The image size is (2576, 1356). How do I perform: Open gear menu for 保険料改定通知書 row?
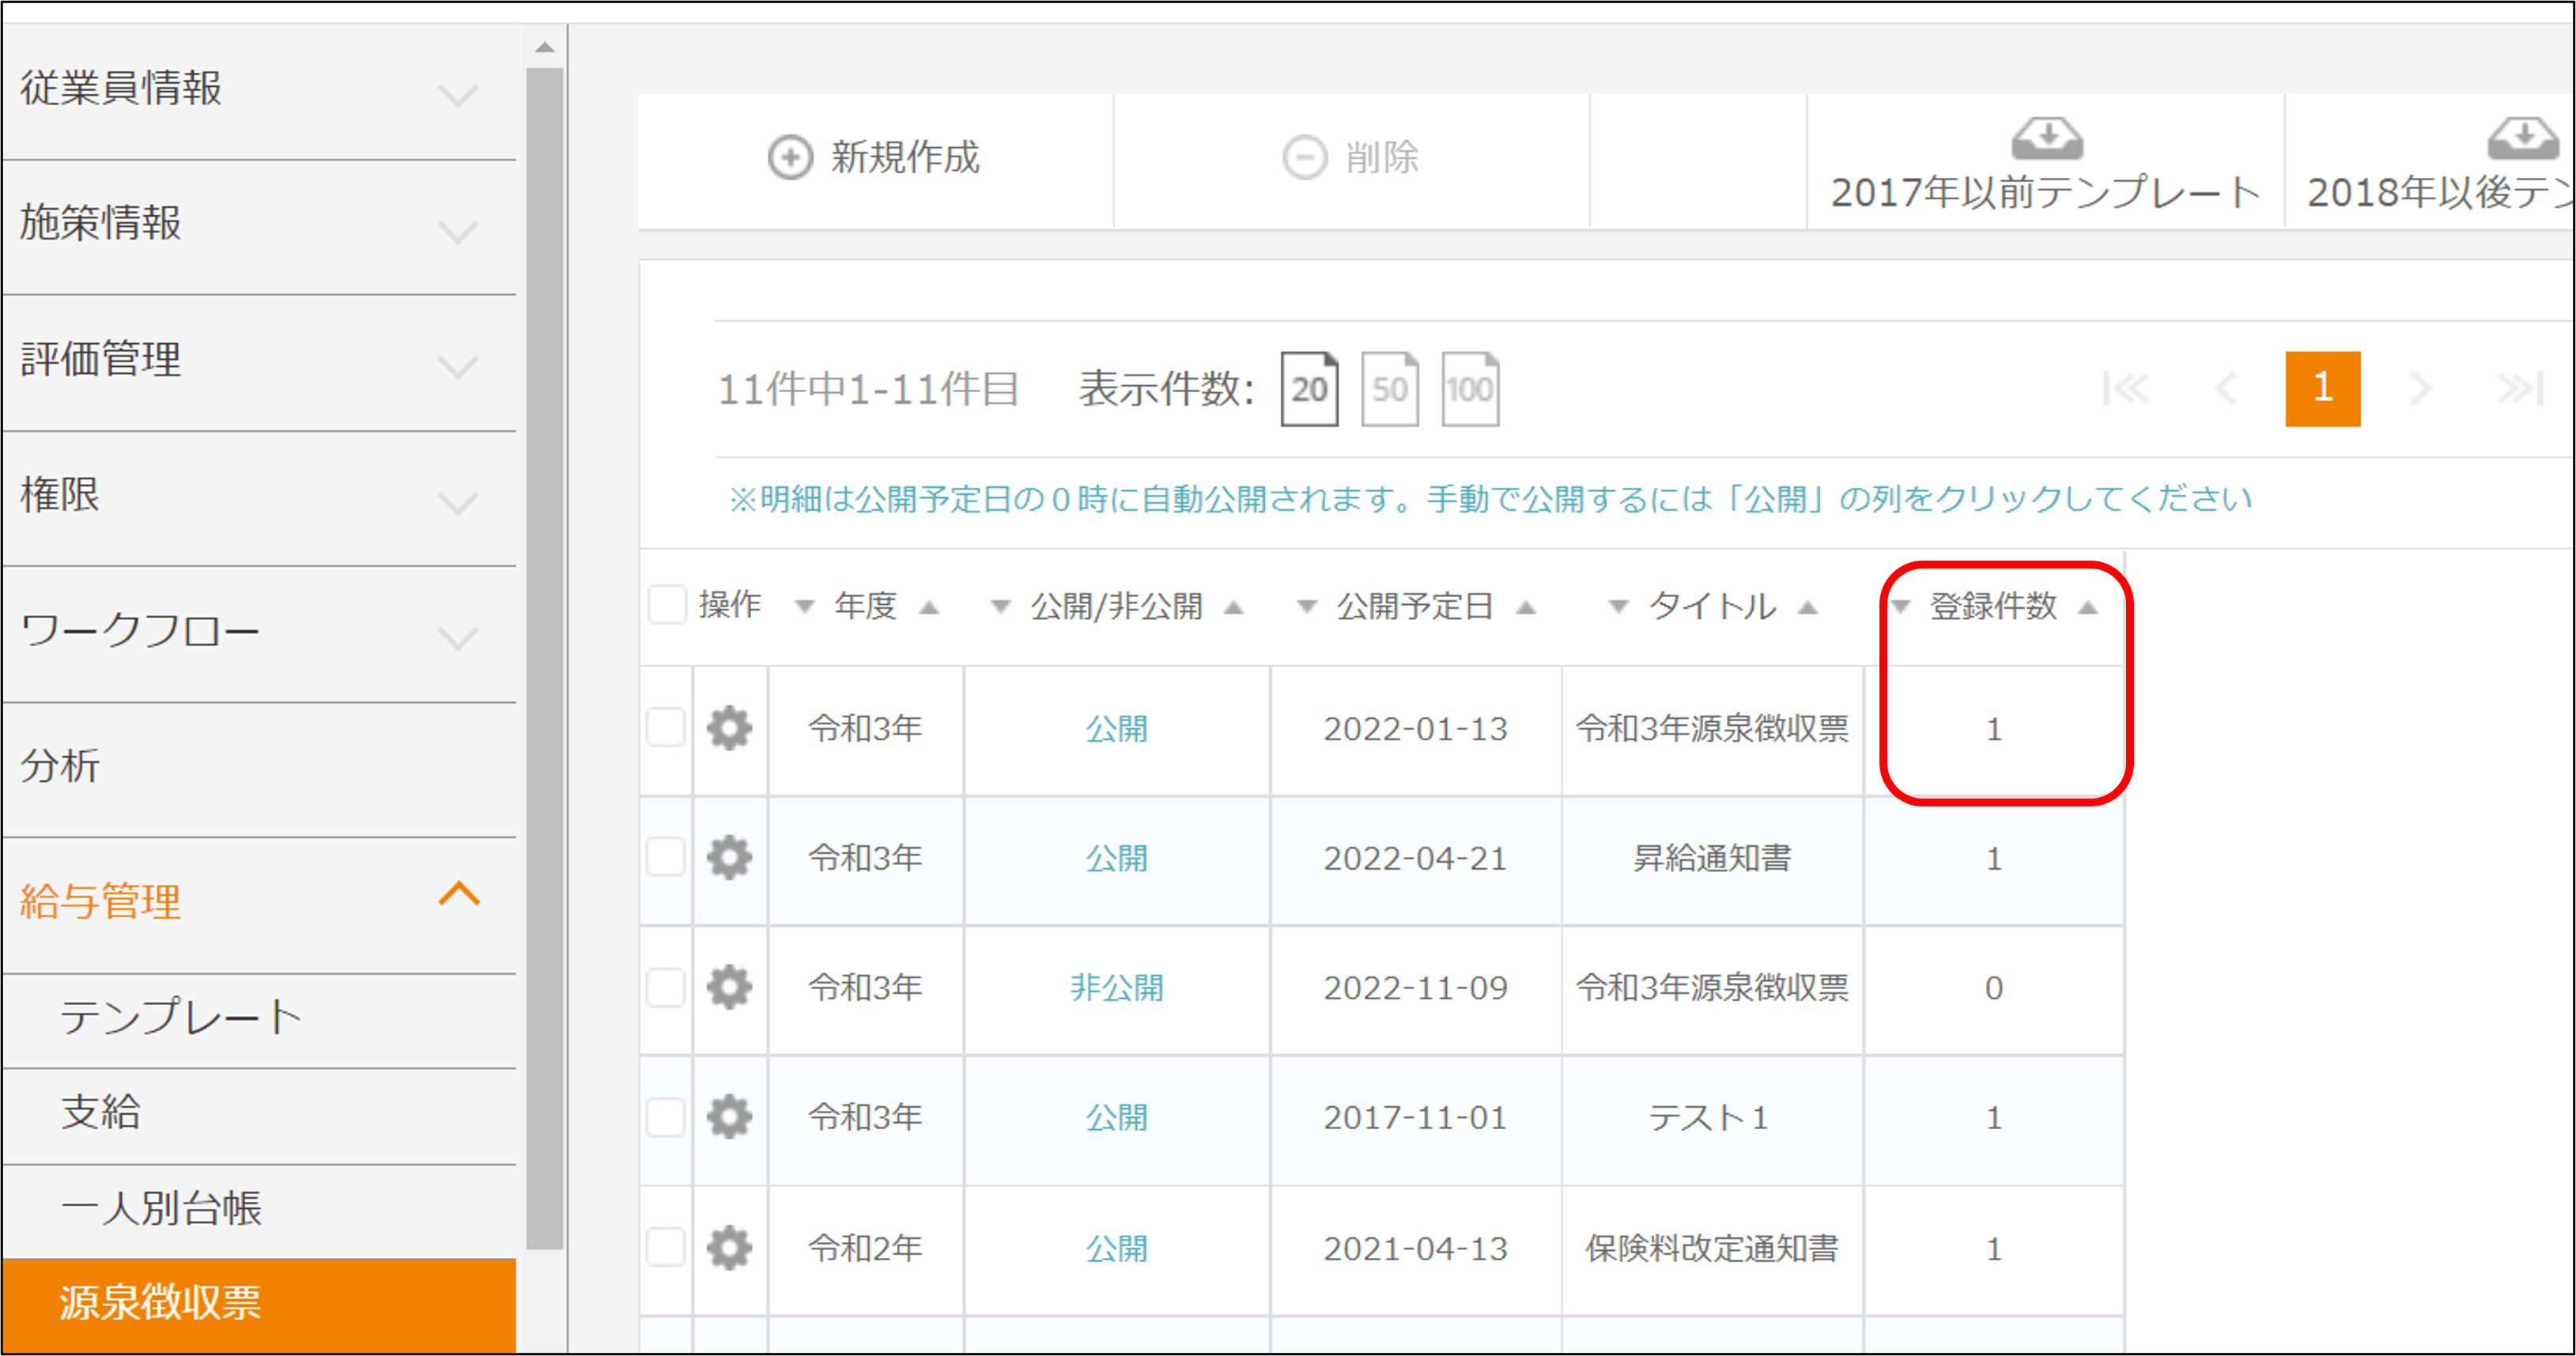729,1248
